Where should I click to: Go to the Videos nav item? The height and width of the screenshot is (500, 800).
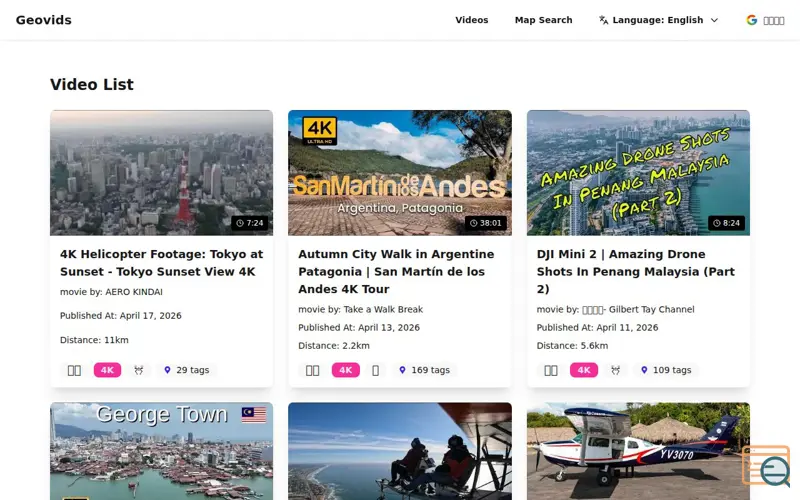pyautogui.click(x=471, y=20)
